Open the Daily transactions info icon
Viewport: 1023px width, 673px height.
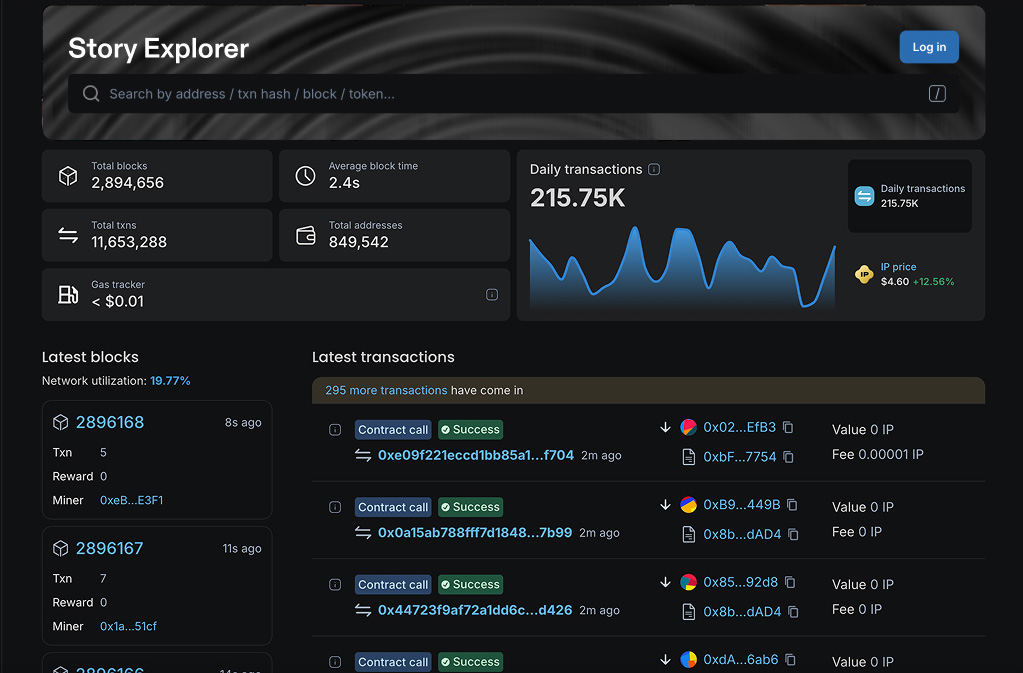[x=654, y=170]
